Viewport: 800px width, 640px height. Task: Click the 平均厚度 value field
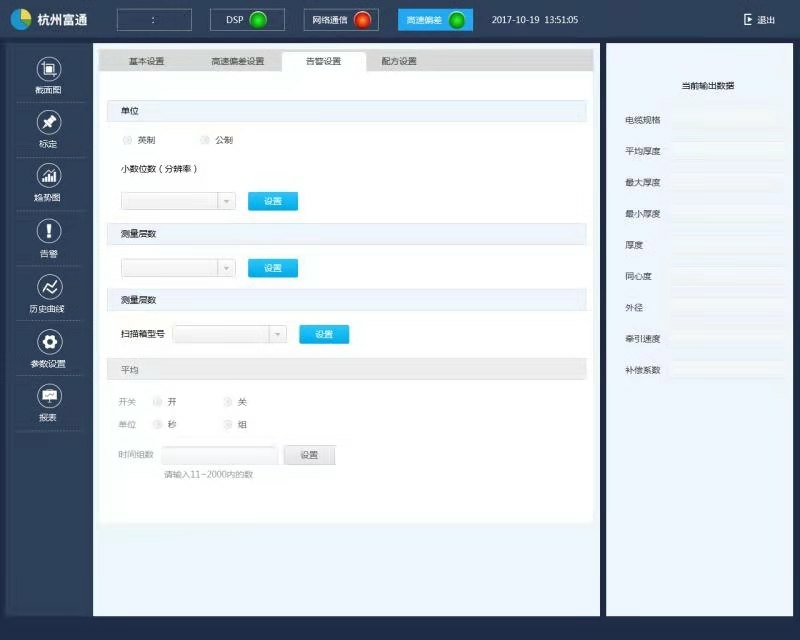(728, 152)
